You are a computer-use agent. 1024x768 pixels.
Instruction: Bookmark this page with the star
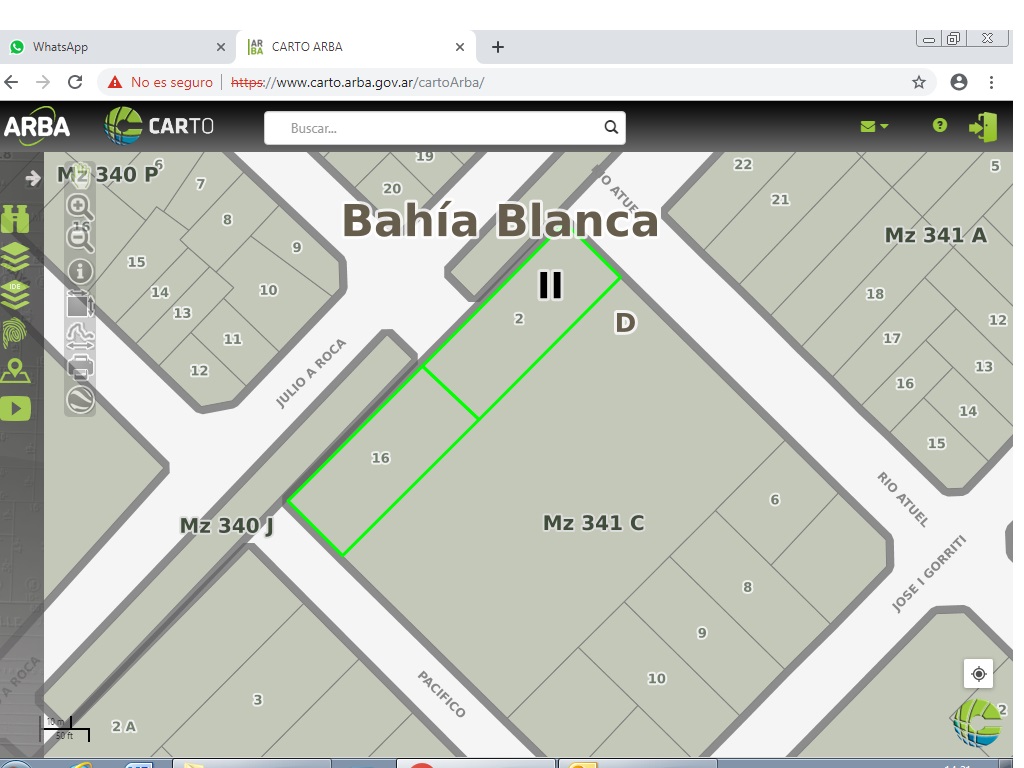[x=919, y=82]
